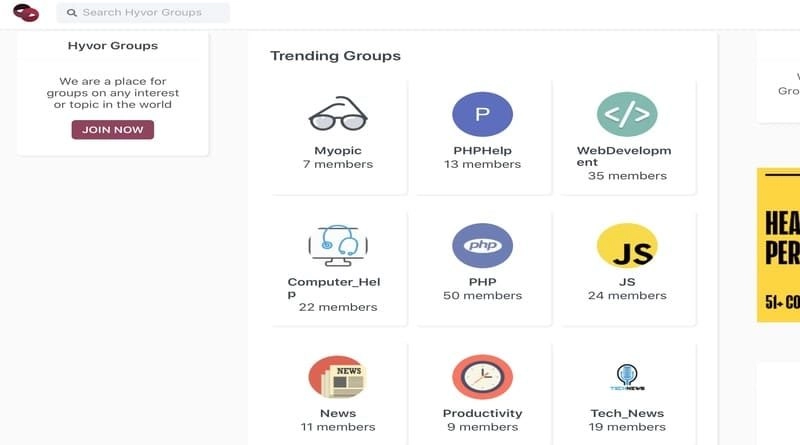
Task: Click the Productivity group name link
Action: click(482, 413)
